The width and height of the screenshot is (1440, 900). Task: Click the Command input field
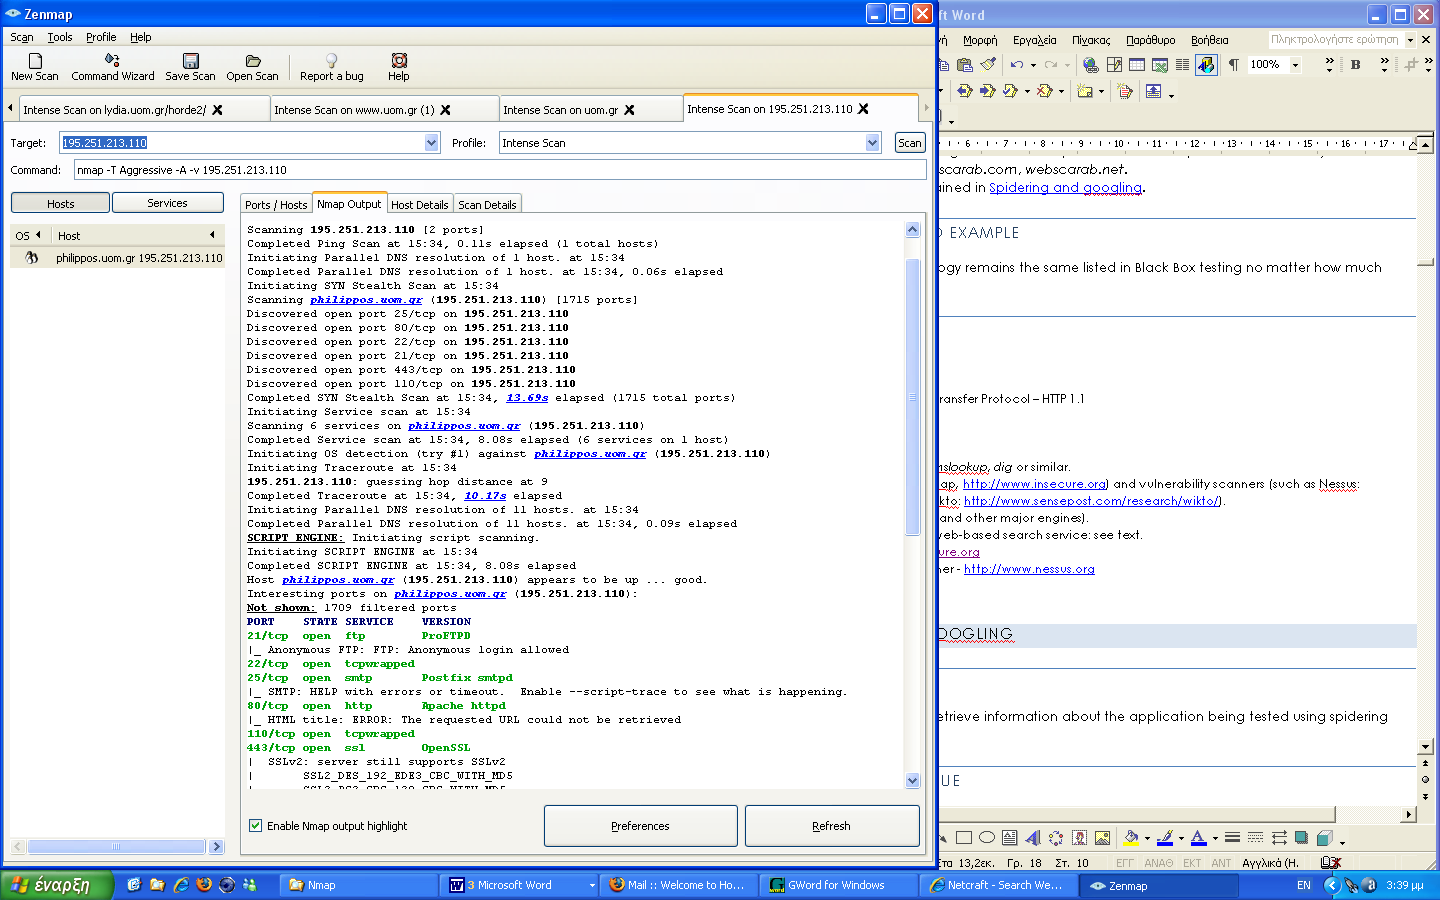(x=500, y=170)
